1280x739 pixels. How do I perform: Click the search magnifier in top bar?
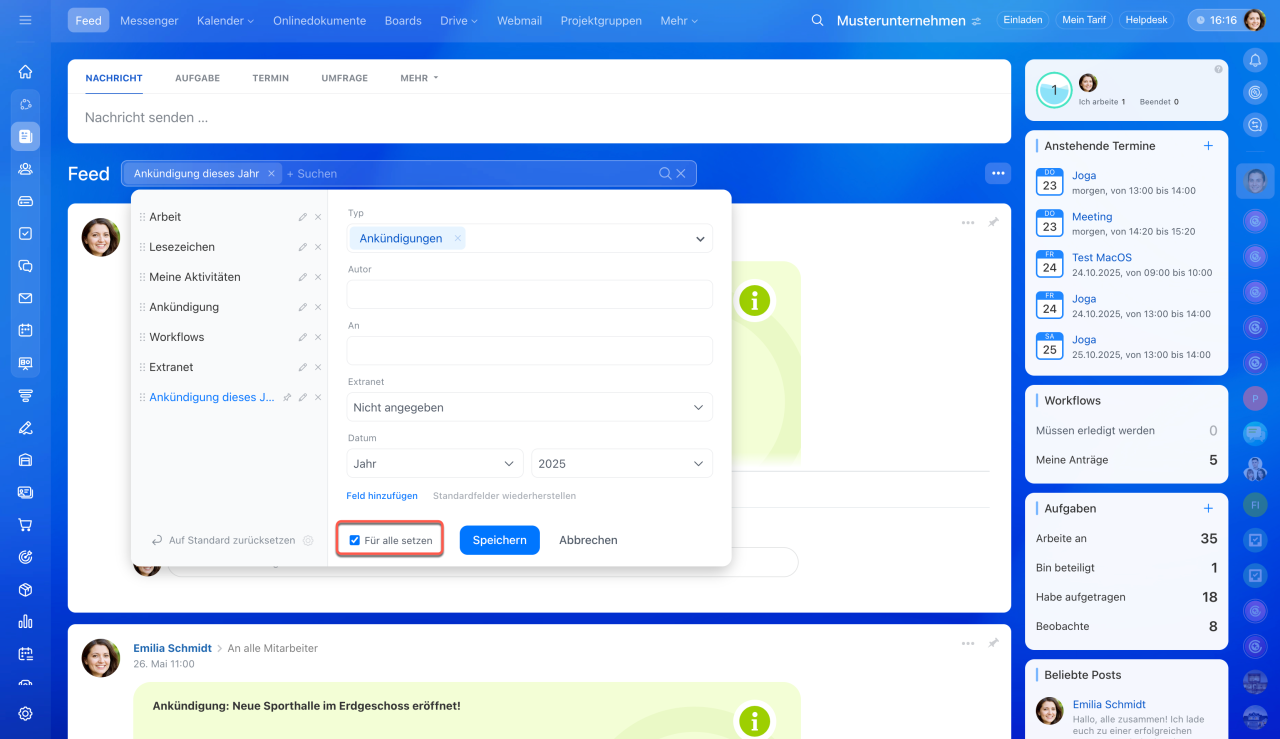[817, 20]
